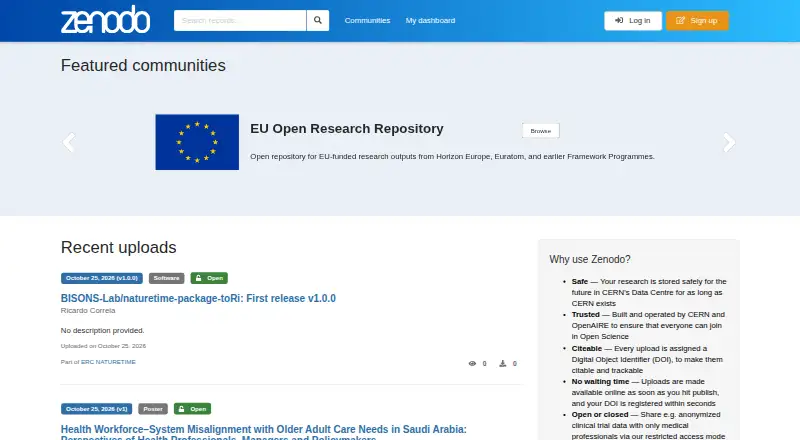
Task: Click the Open badge on the Poster record
Action: pos(192,409)
